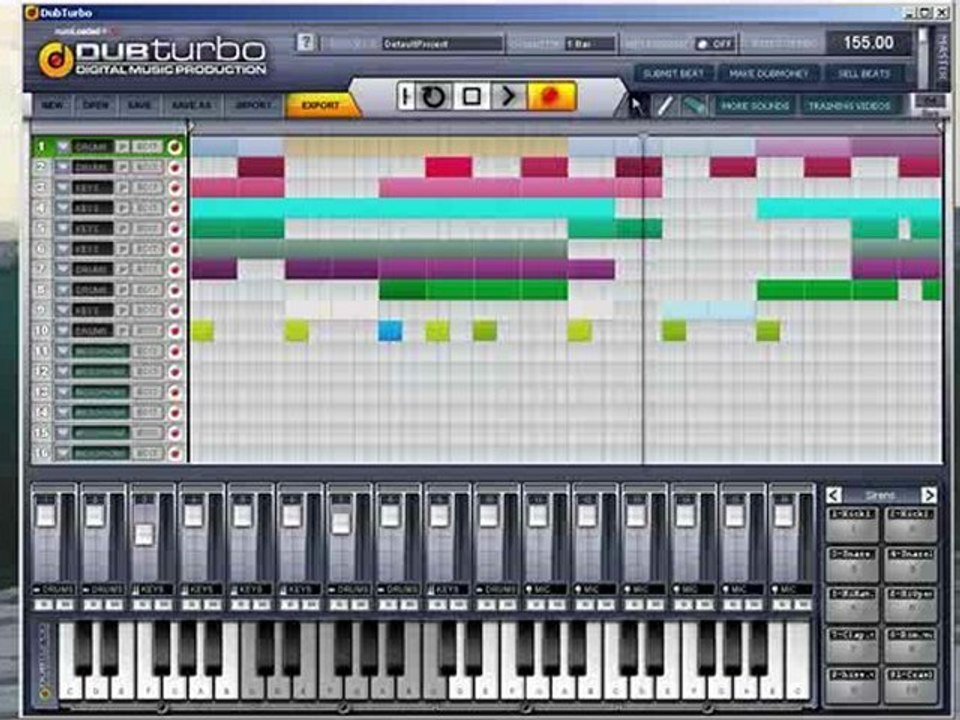Open the track 9 instrument dropdown arrow

point(62,310)
